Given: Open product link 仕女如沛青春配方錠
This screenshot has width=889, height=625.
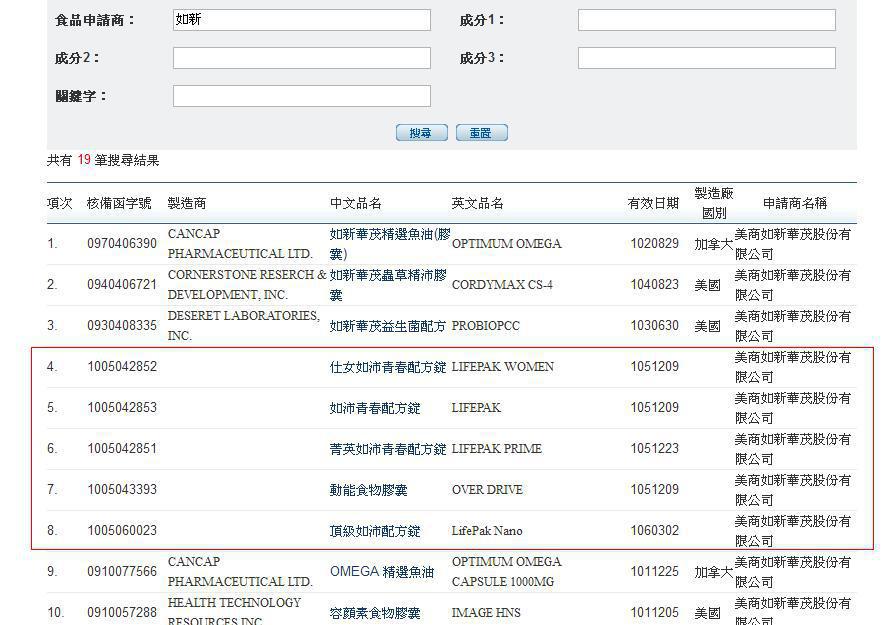Looking at the screenshot, I should coord(388,368).
